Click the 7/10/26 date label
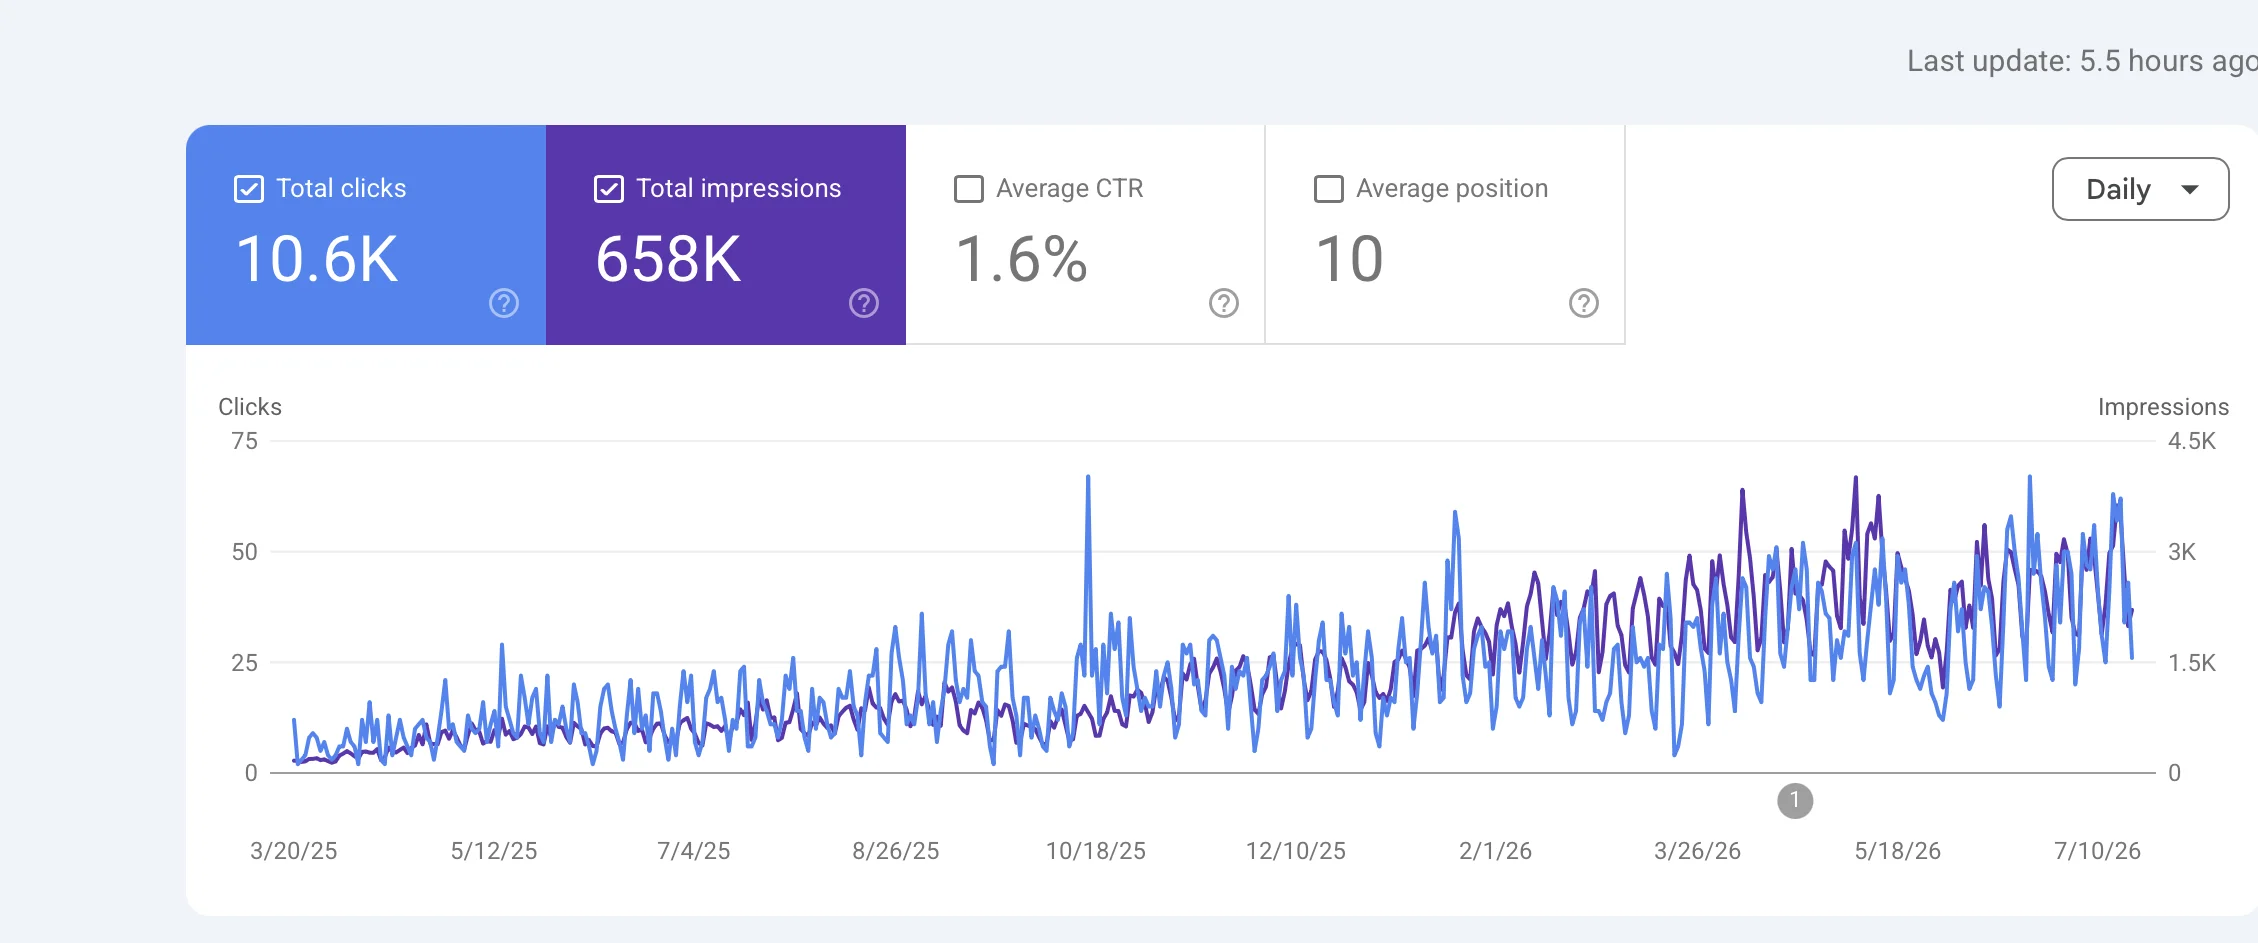Screen dimensions: 2258x943 pos(2098,851)
